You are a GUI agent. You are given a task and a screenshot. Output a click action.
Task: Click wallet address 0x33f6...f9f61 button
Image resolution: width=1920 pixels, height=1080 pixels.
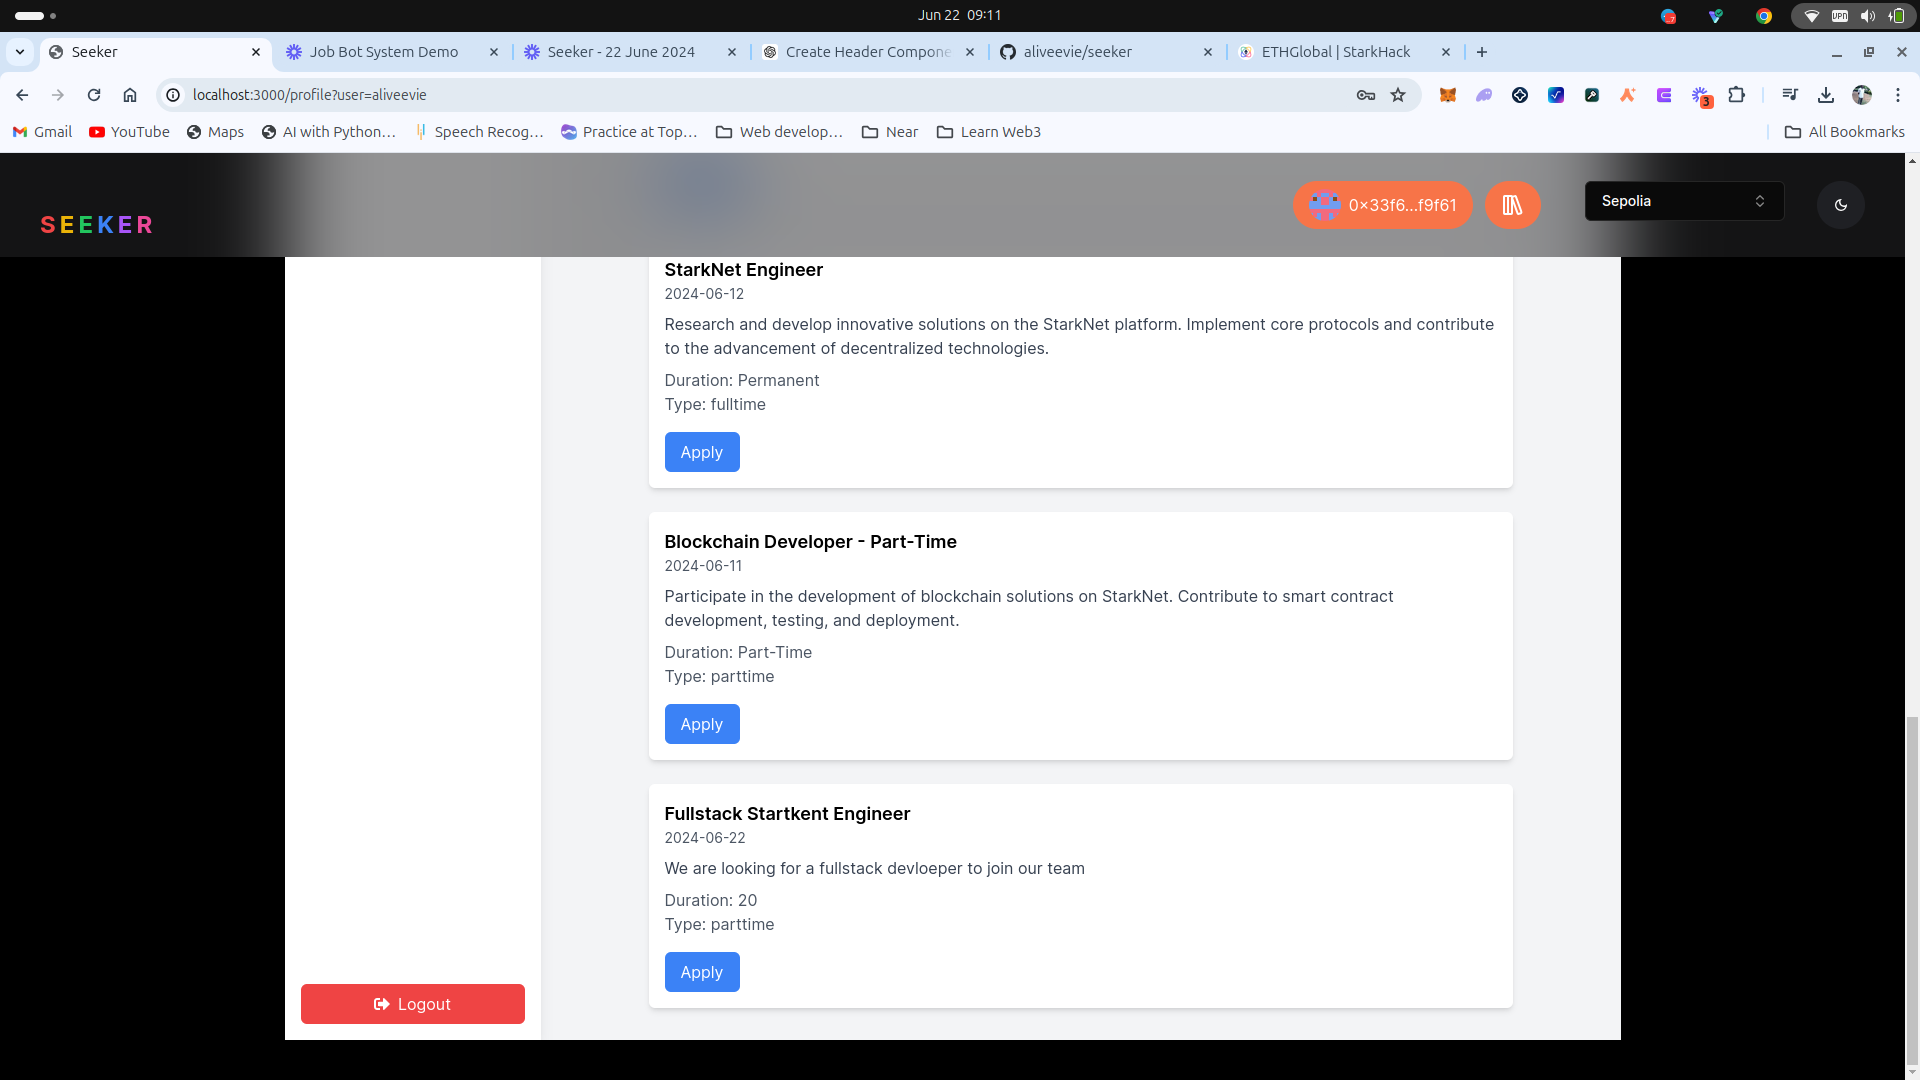pos(1382,205)
